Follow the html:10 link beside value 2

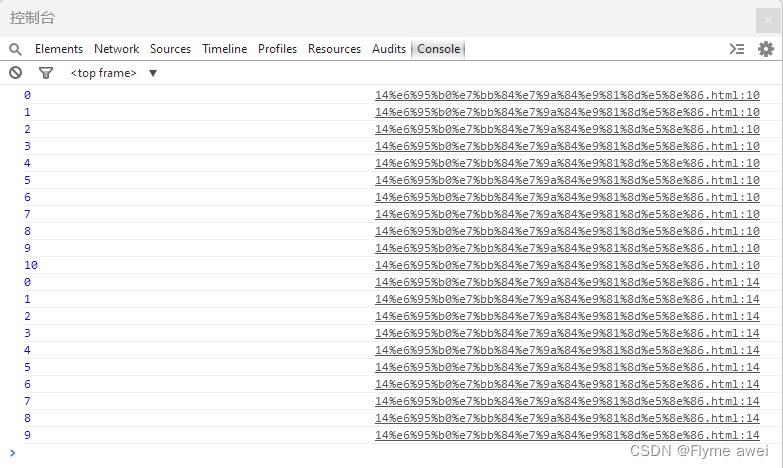click(x=567, y=129)
